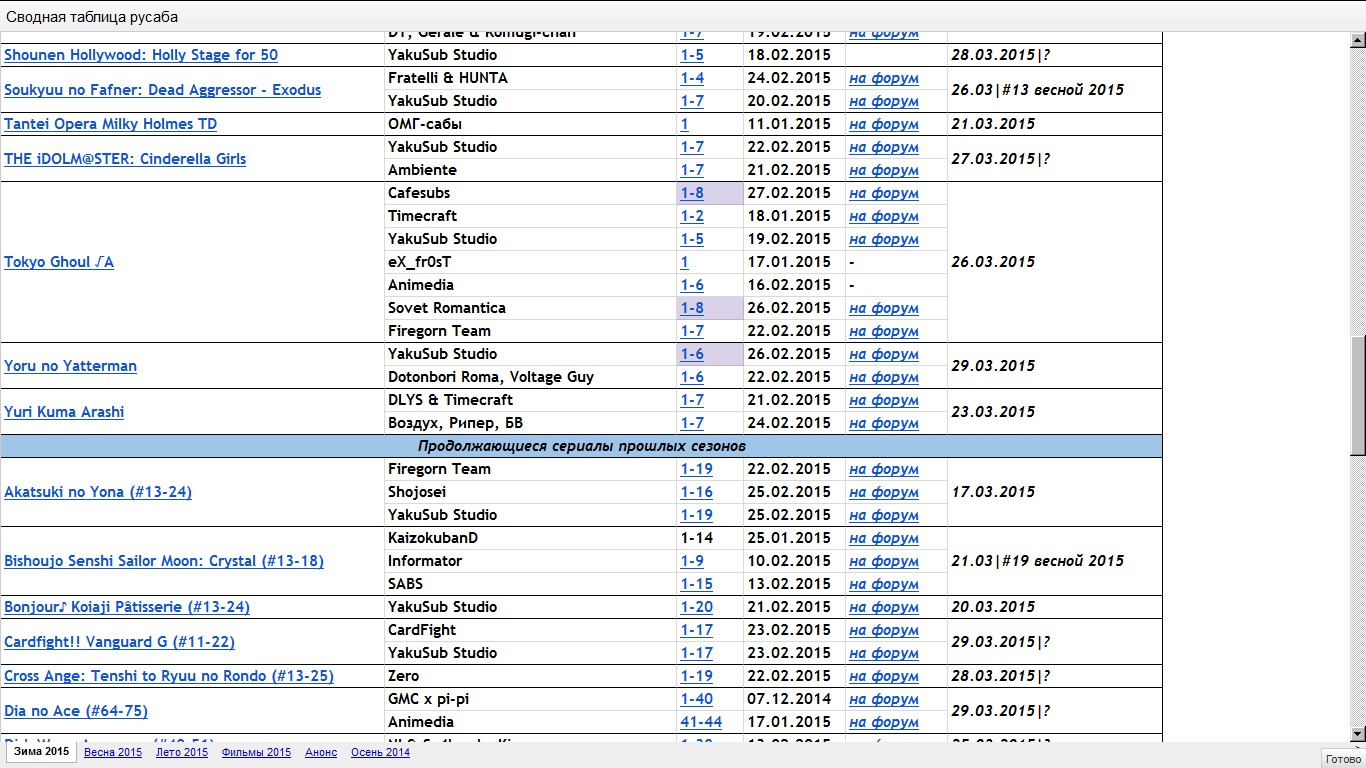Open the Осень 2014 tab
Screen dimensions: 1366x768
pyautogui.click(x=380, y=752)
